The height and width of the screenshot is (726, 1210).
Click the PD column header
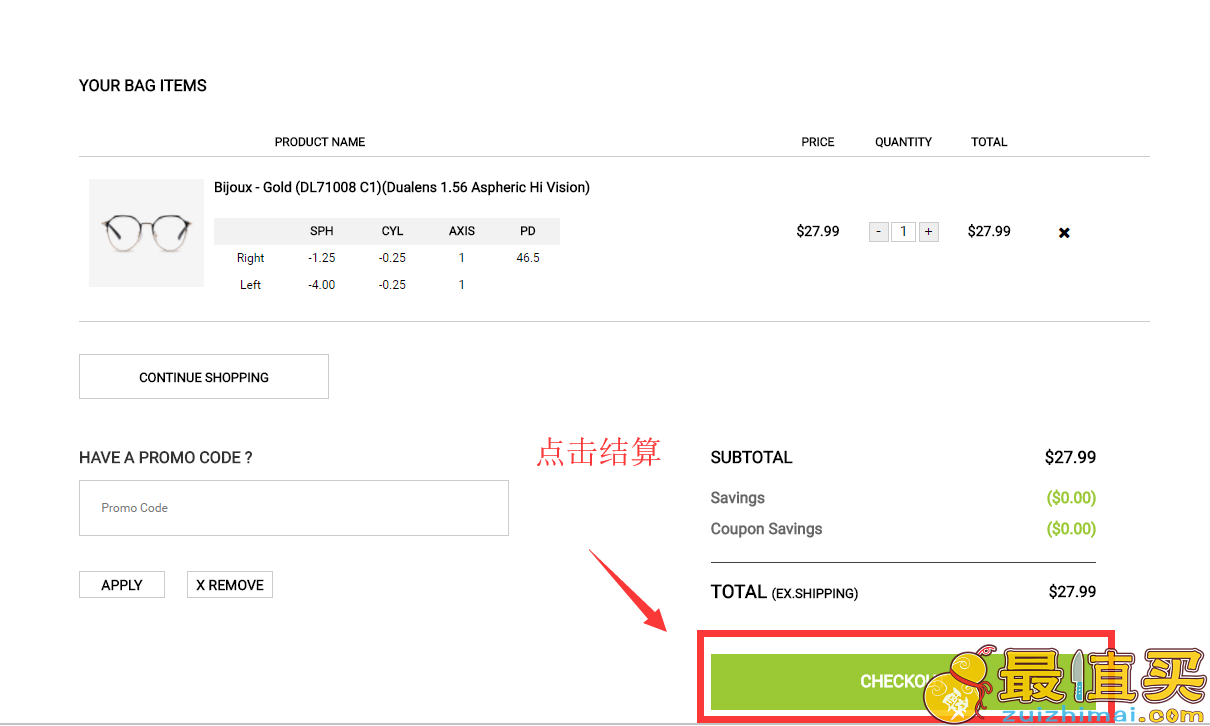[528, 231]
